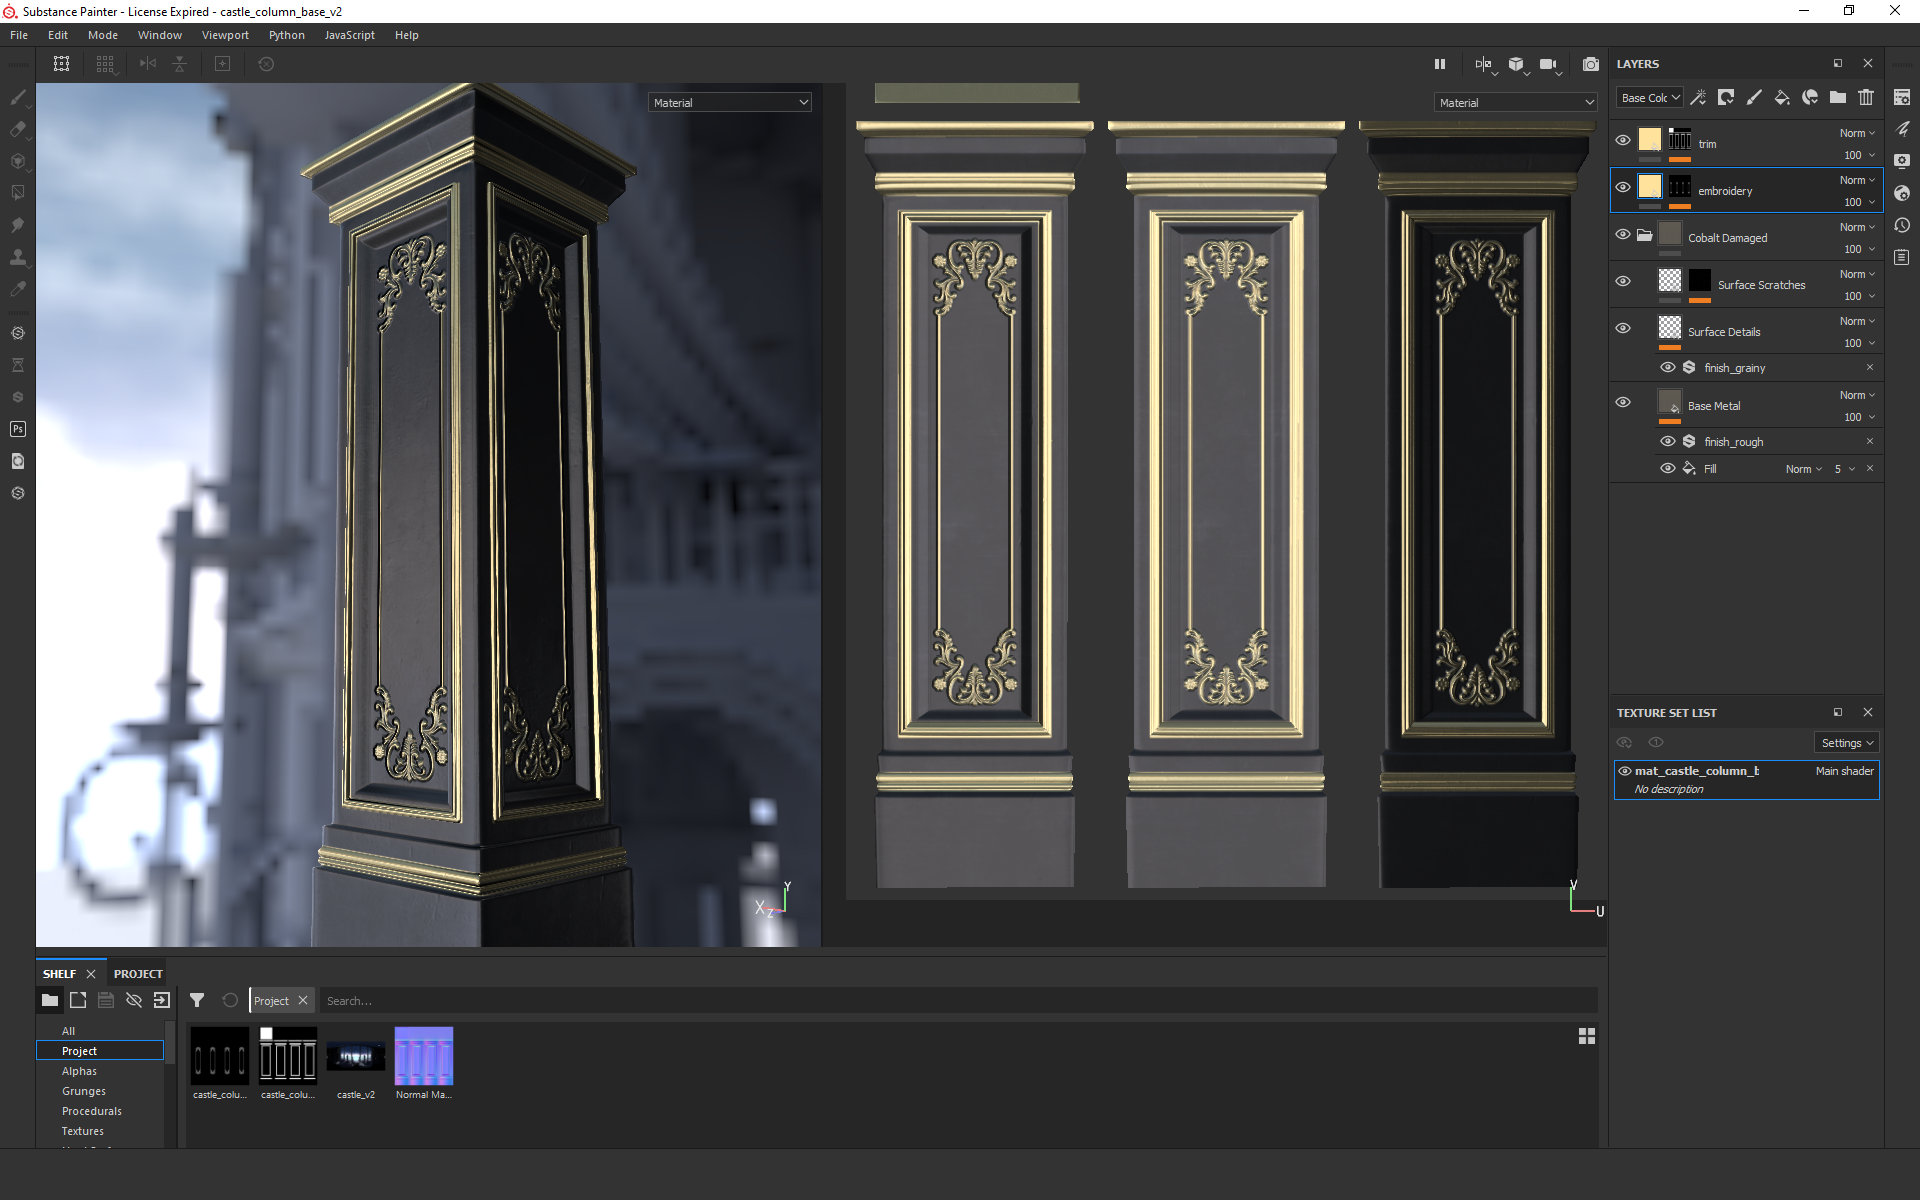Select the Alphas shelf category
Screen dimensions: 1920x1200
click(x=80, y=1071)
